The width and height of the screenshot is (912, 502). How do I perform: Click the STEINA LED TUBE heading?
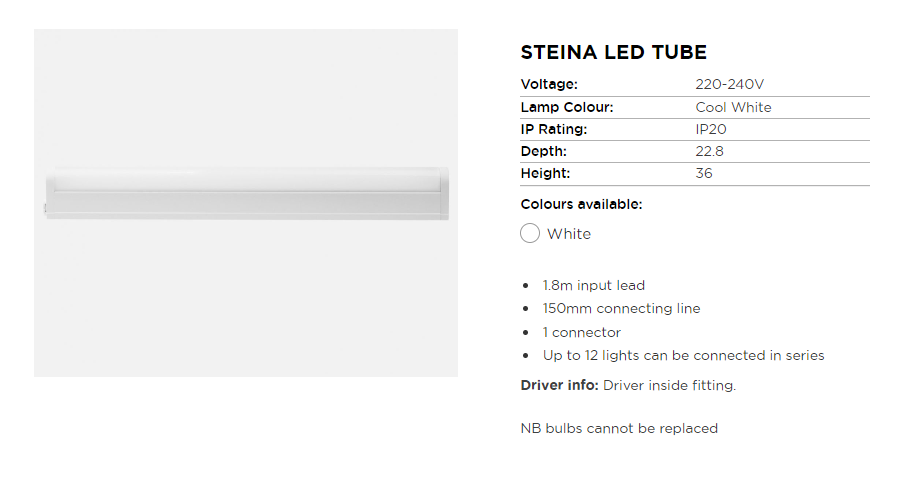[613, 53]
